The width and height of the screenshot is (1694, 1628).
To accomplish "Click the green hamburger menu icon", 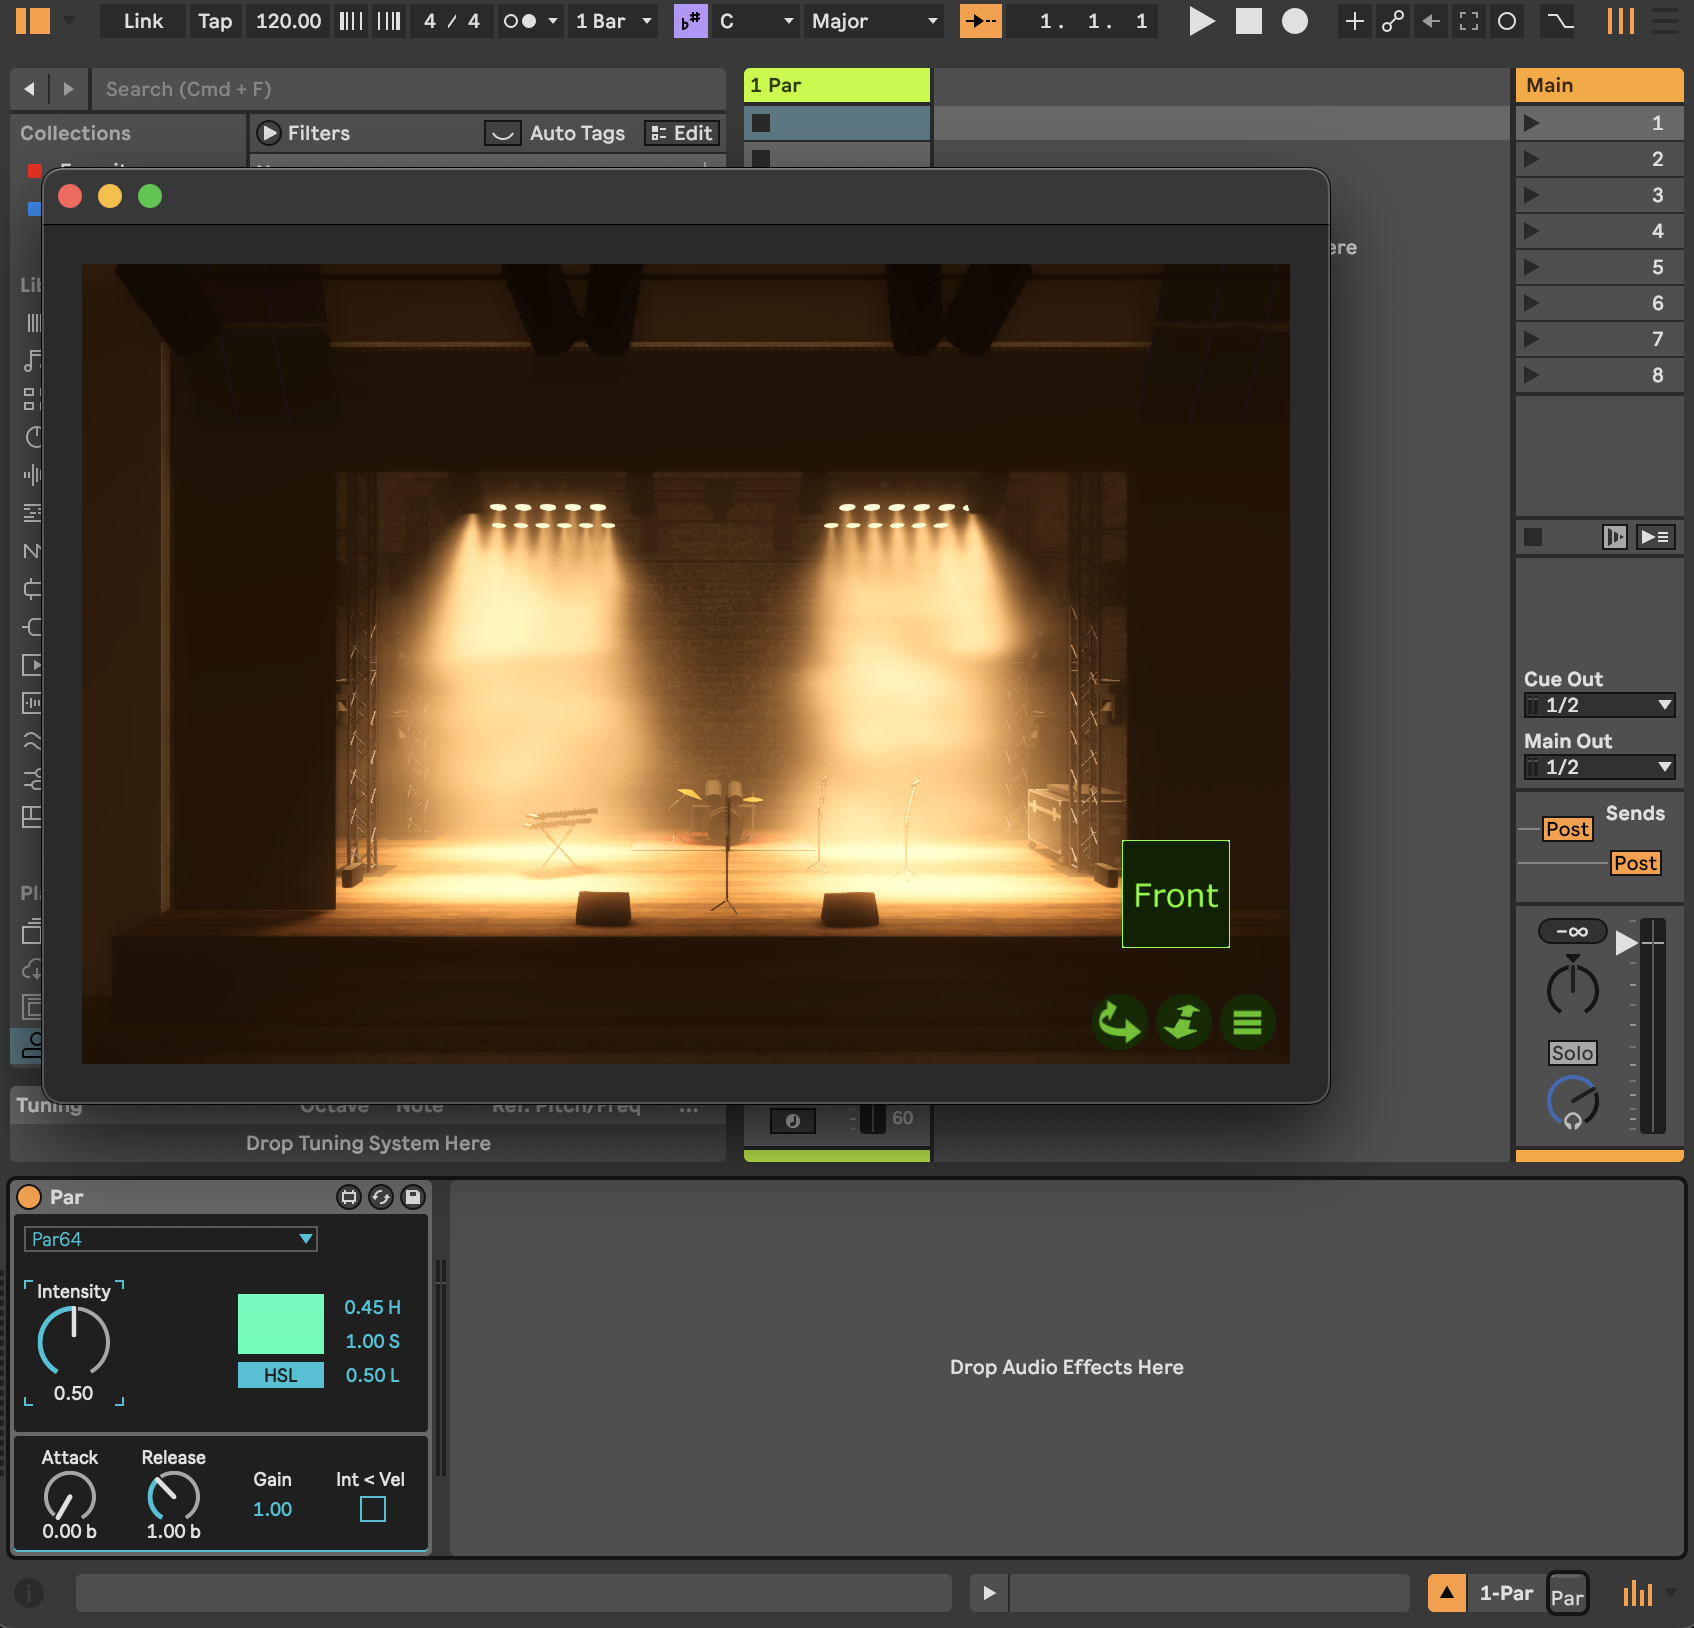I will click(1247, 1022).
